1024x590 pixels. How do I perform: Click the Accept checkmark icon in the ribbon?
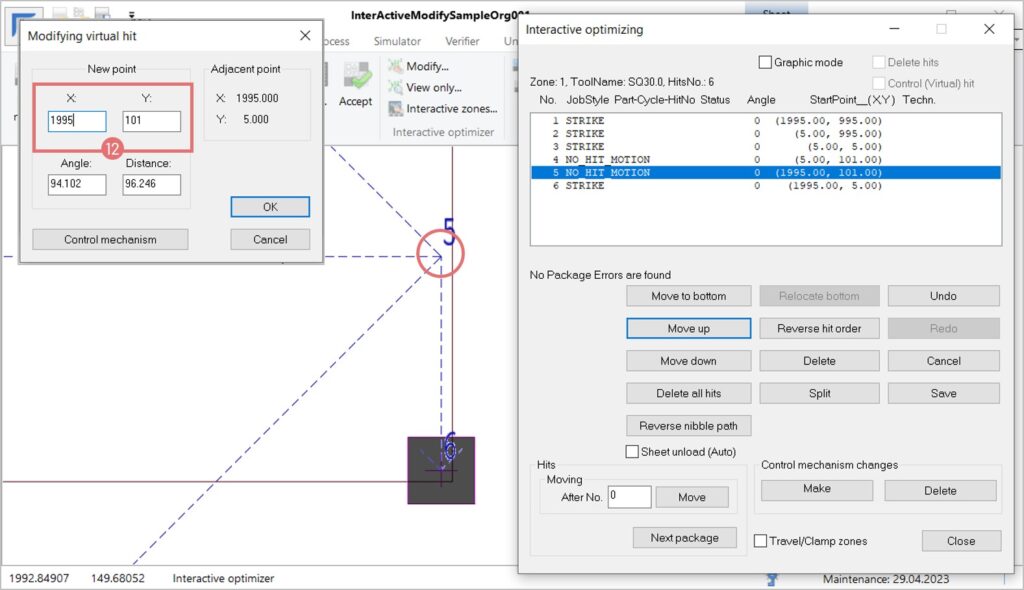[x=356, y=76]
